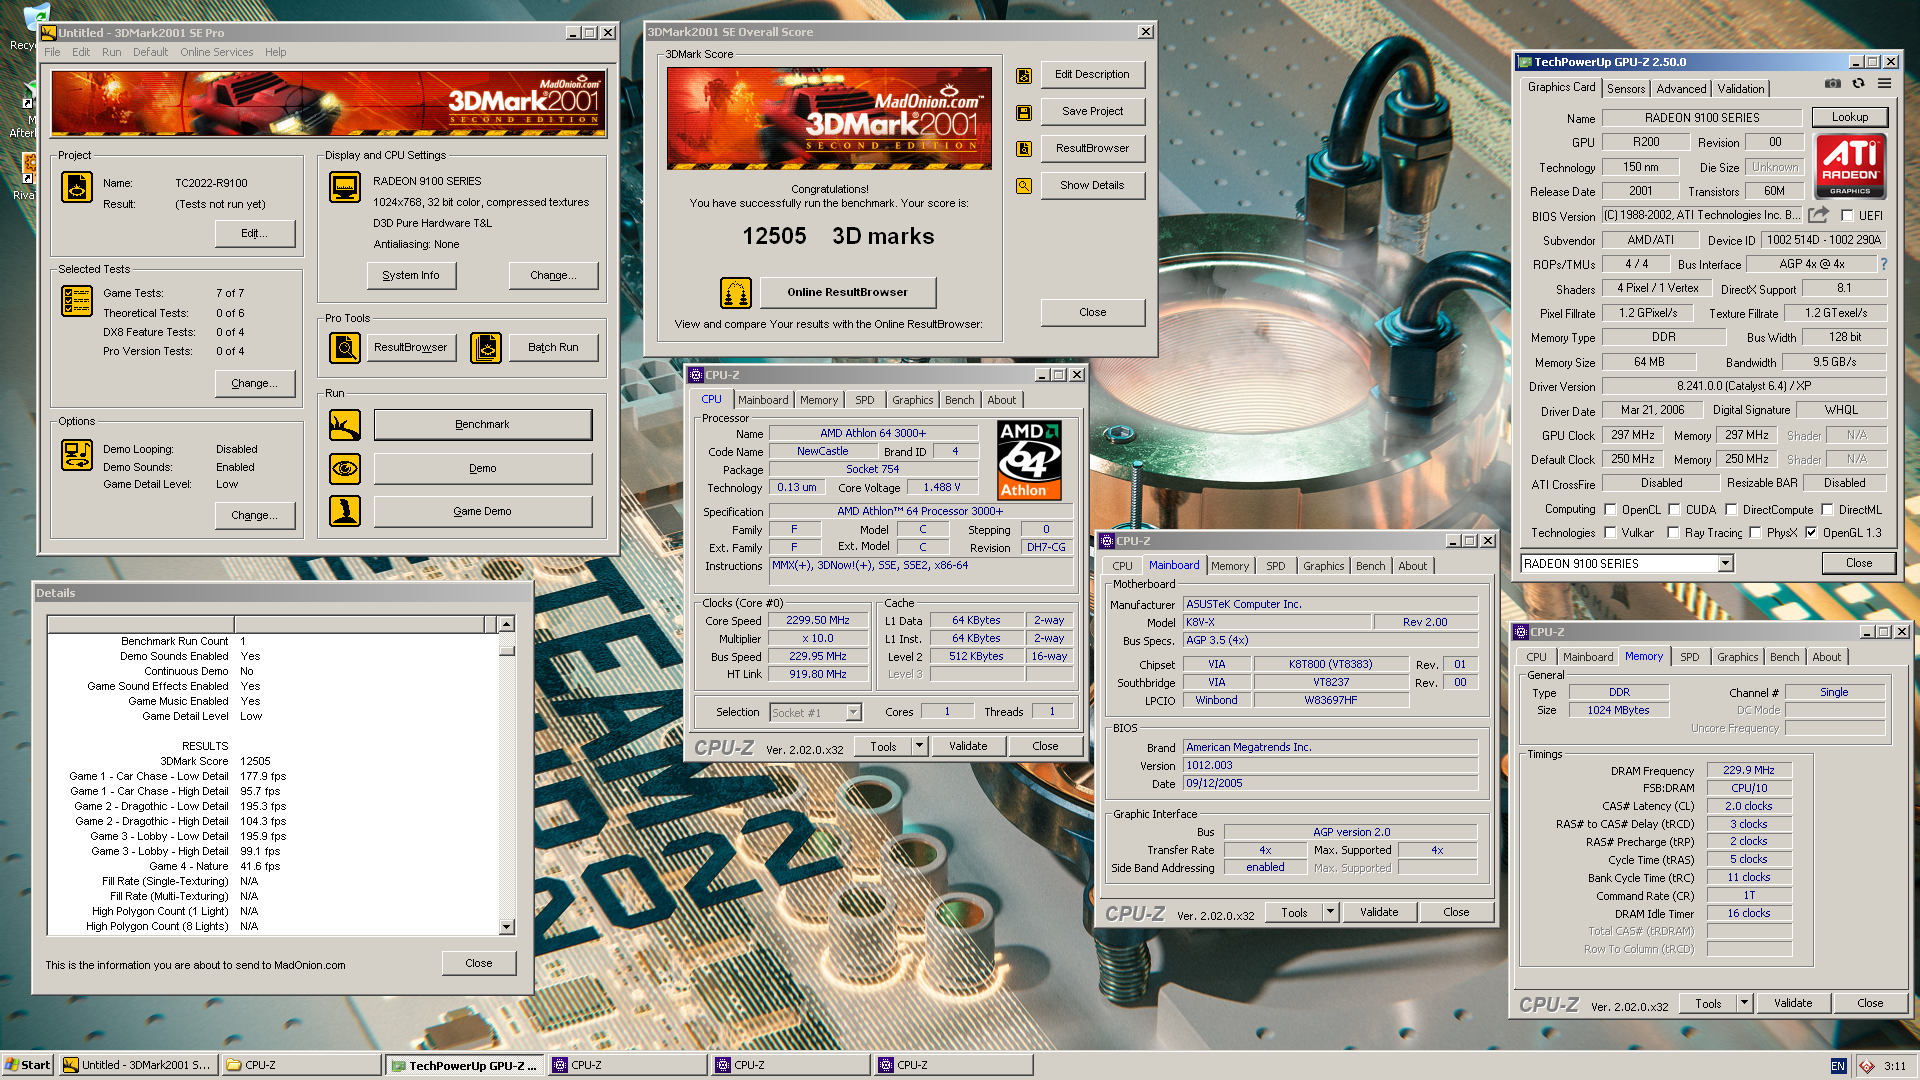Screen dimensions: 1920x1080
Task: Uncheck the OpenGL 1.3 checkbox
Action: (x=1811, y=532)
